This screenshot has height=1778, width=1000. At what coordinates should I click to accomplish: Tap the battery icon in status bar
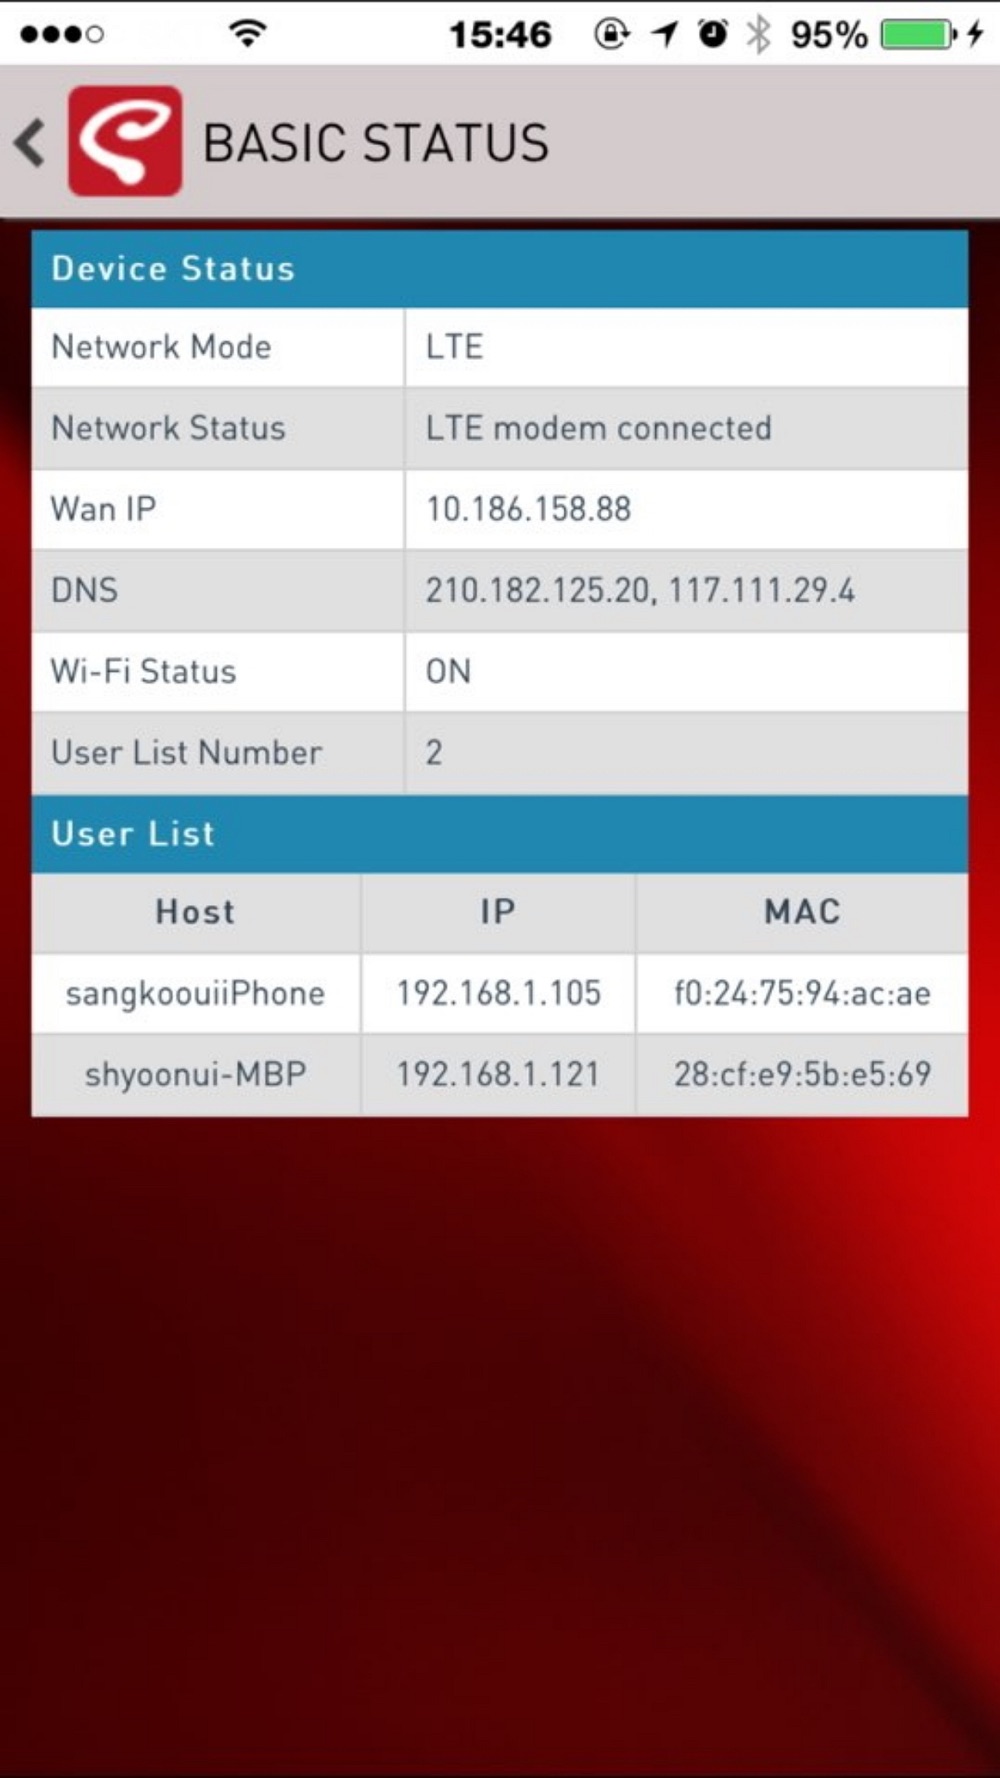pyautogui.click(x=918, y=34)
